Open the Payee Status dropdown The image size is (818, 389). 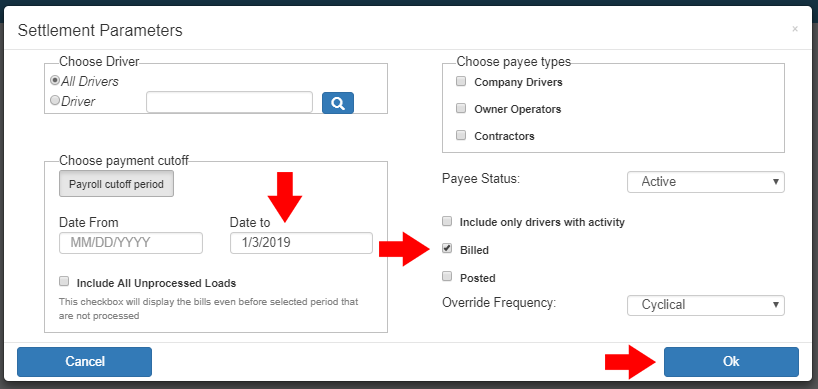pyautogui.click(x=706, y=182)
